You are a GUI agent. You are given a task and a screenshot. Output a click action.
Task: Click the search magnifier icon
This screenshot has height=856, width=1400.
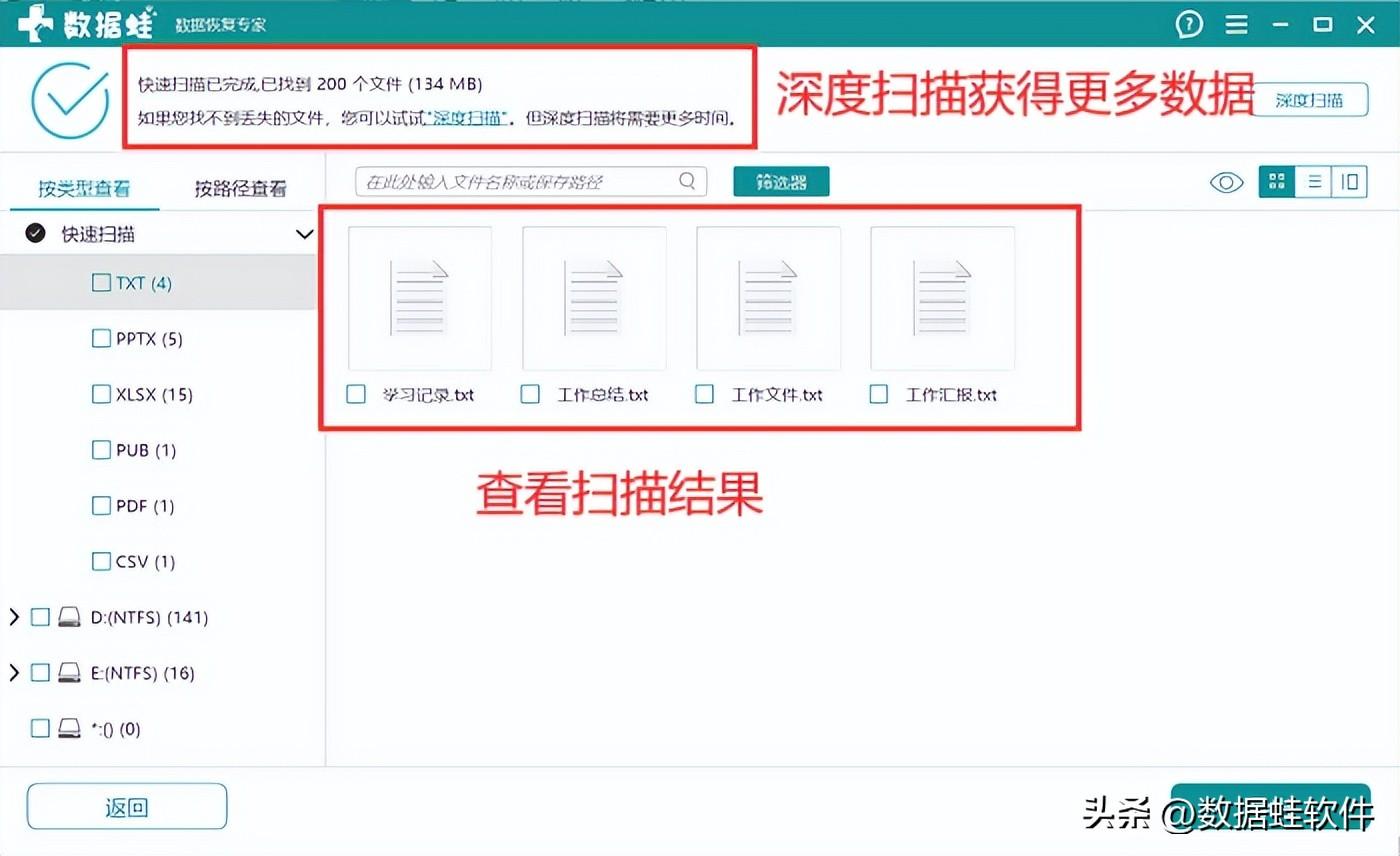click(x=687, y=181)
